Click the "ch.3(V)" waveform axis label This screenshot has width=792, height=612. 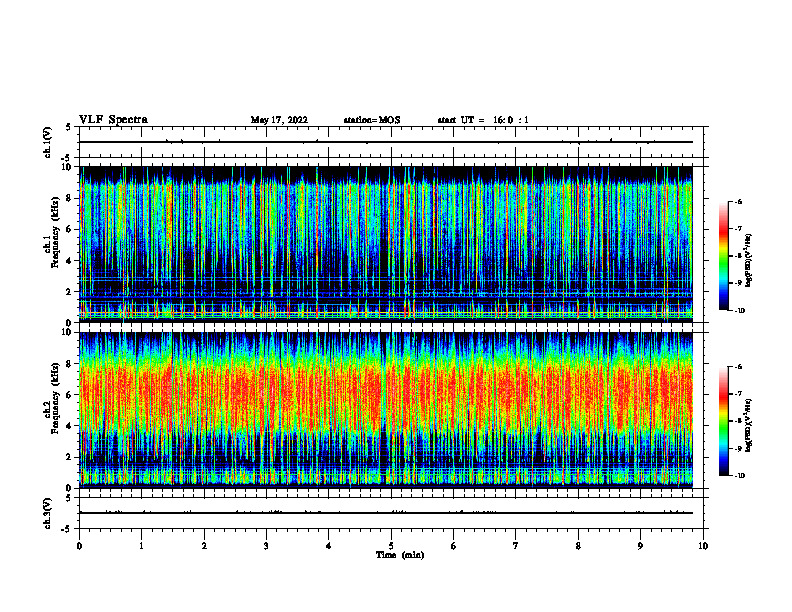point(48,513)
